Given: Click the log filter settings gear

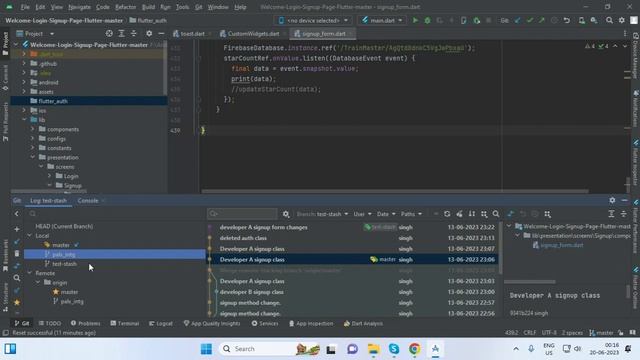Looking at the screenshot, I should (286, 214).
